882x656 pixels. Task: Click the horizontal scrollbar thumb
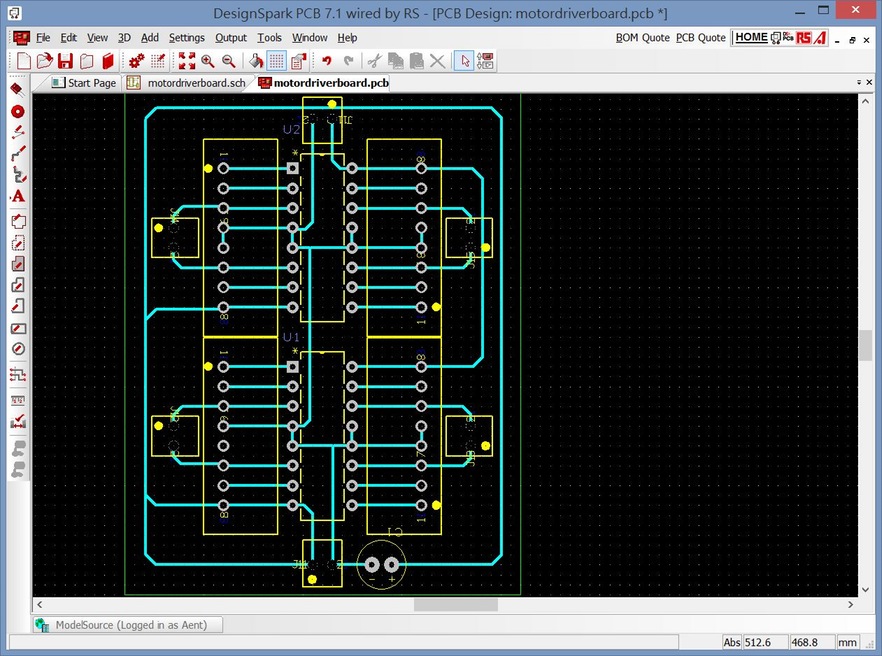click(456, 605)
